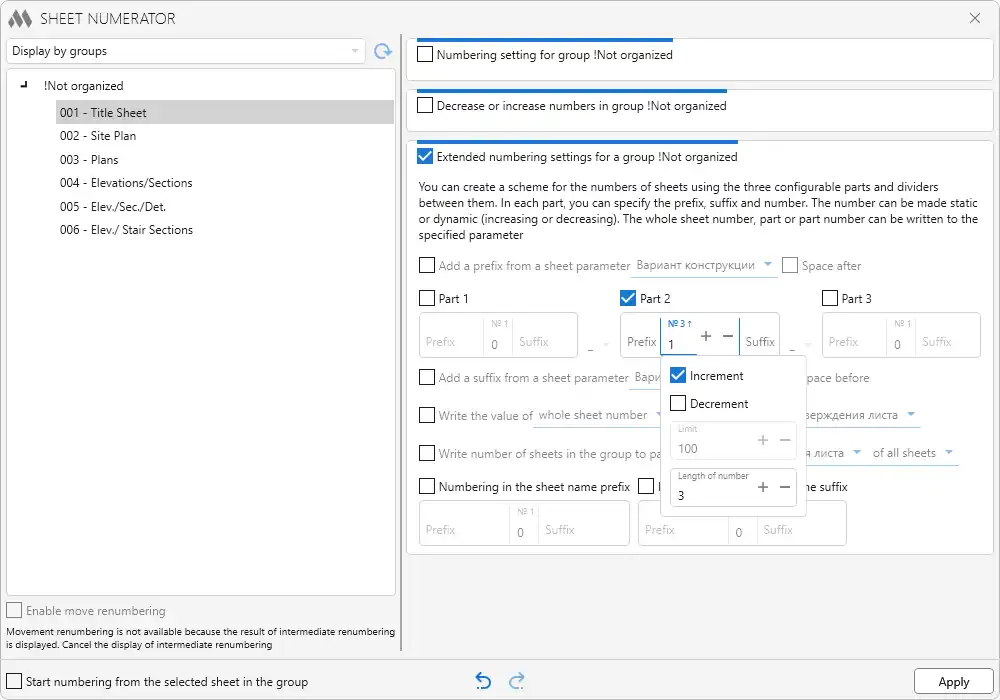Collapse the !Not organized group arrow
This screenshot has width=1000, height=700.
click(24, 86)
